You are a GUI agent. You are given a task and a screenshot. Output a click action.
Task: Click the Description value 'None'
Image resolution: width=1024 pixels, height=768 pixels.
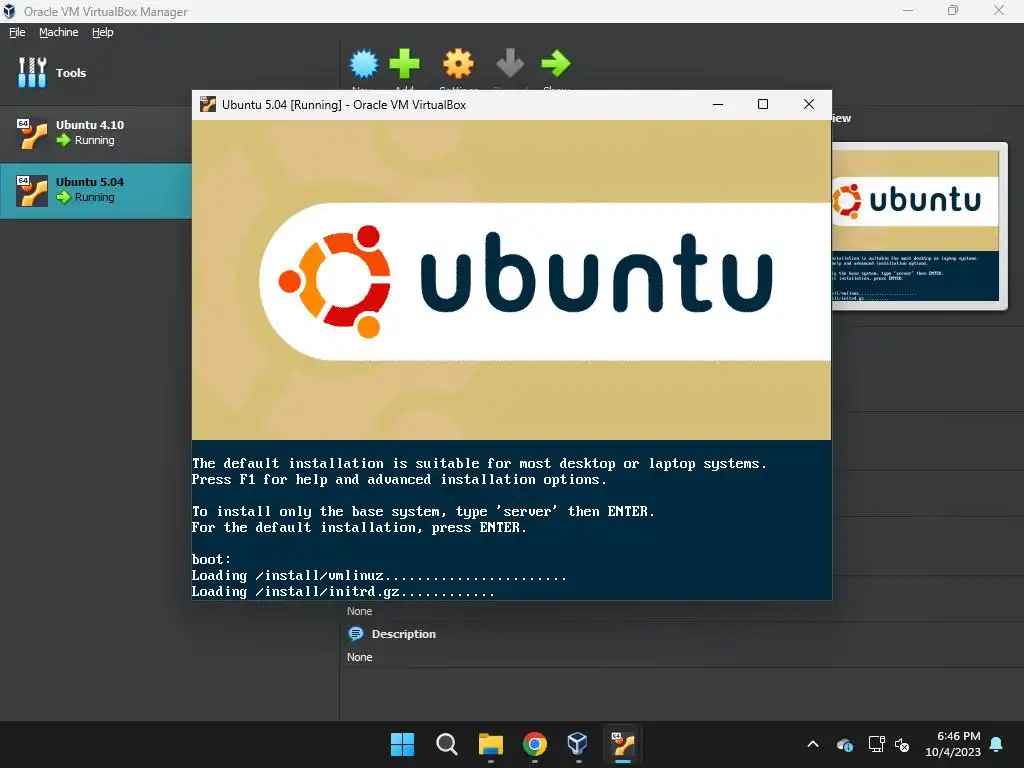coord(359,657)
